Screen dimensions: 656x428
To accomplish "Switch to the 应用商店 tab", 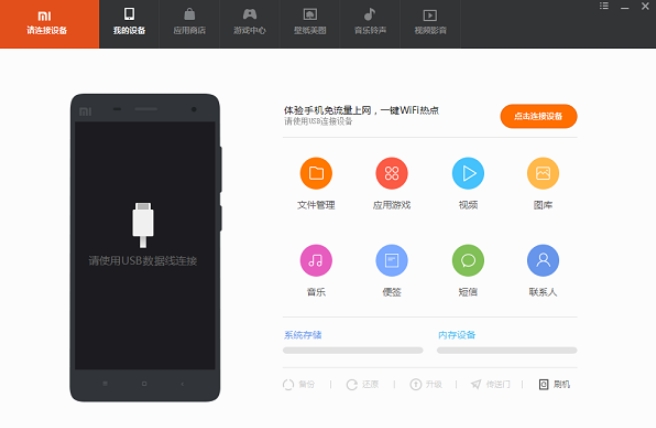I will [190, 24].
